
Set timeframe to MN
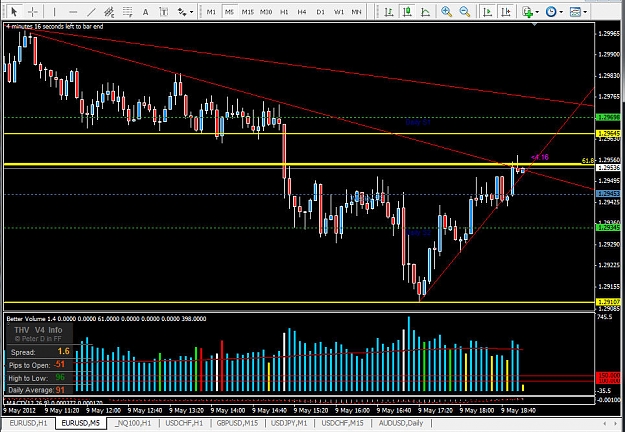[356, 12]
